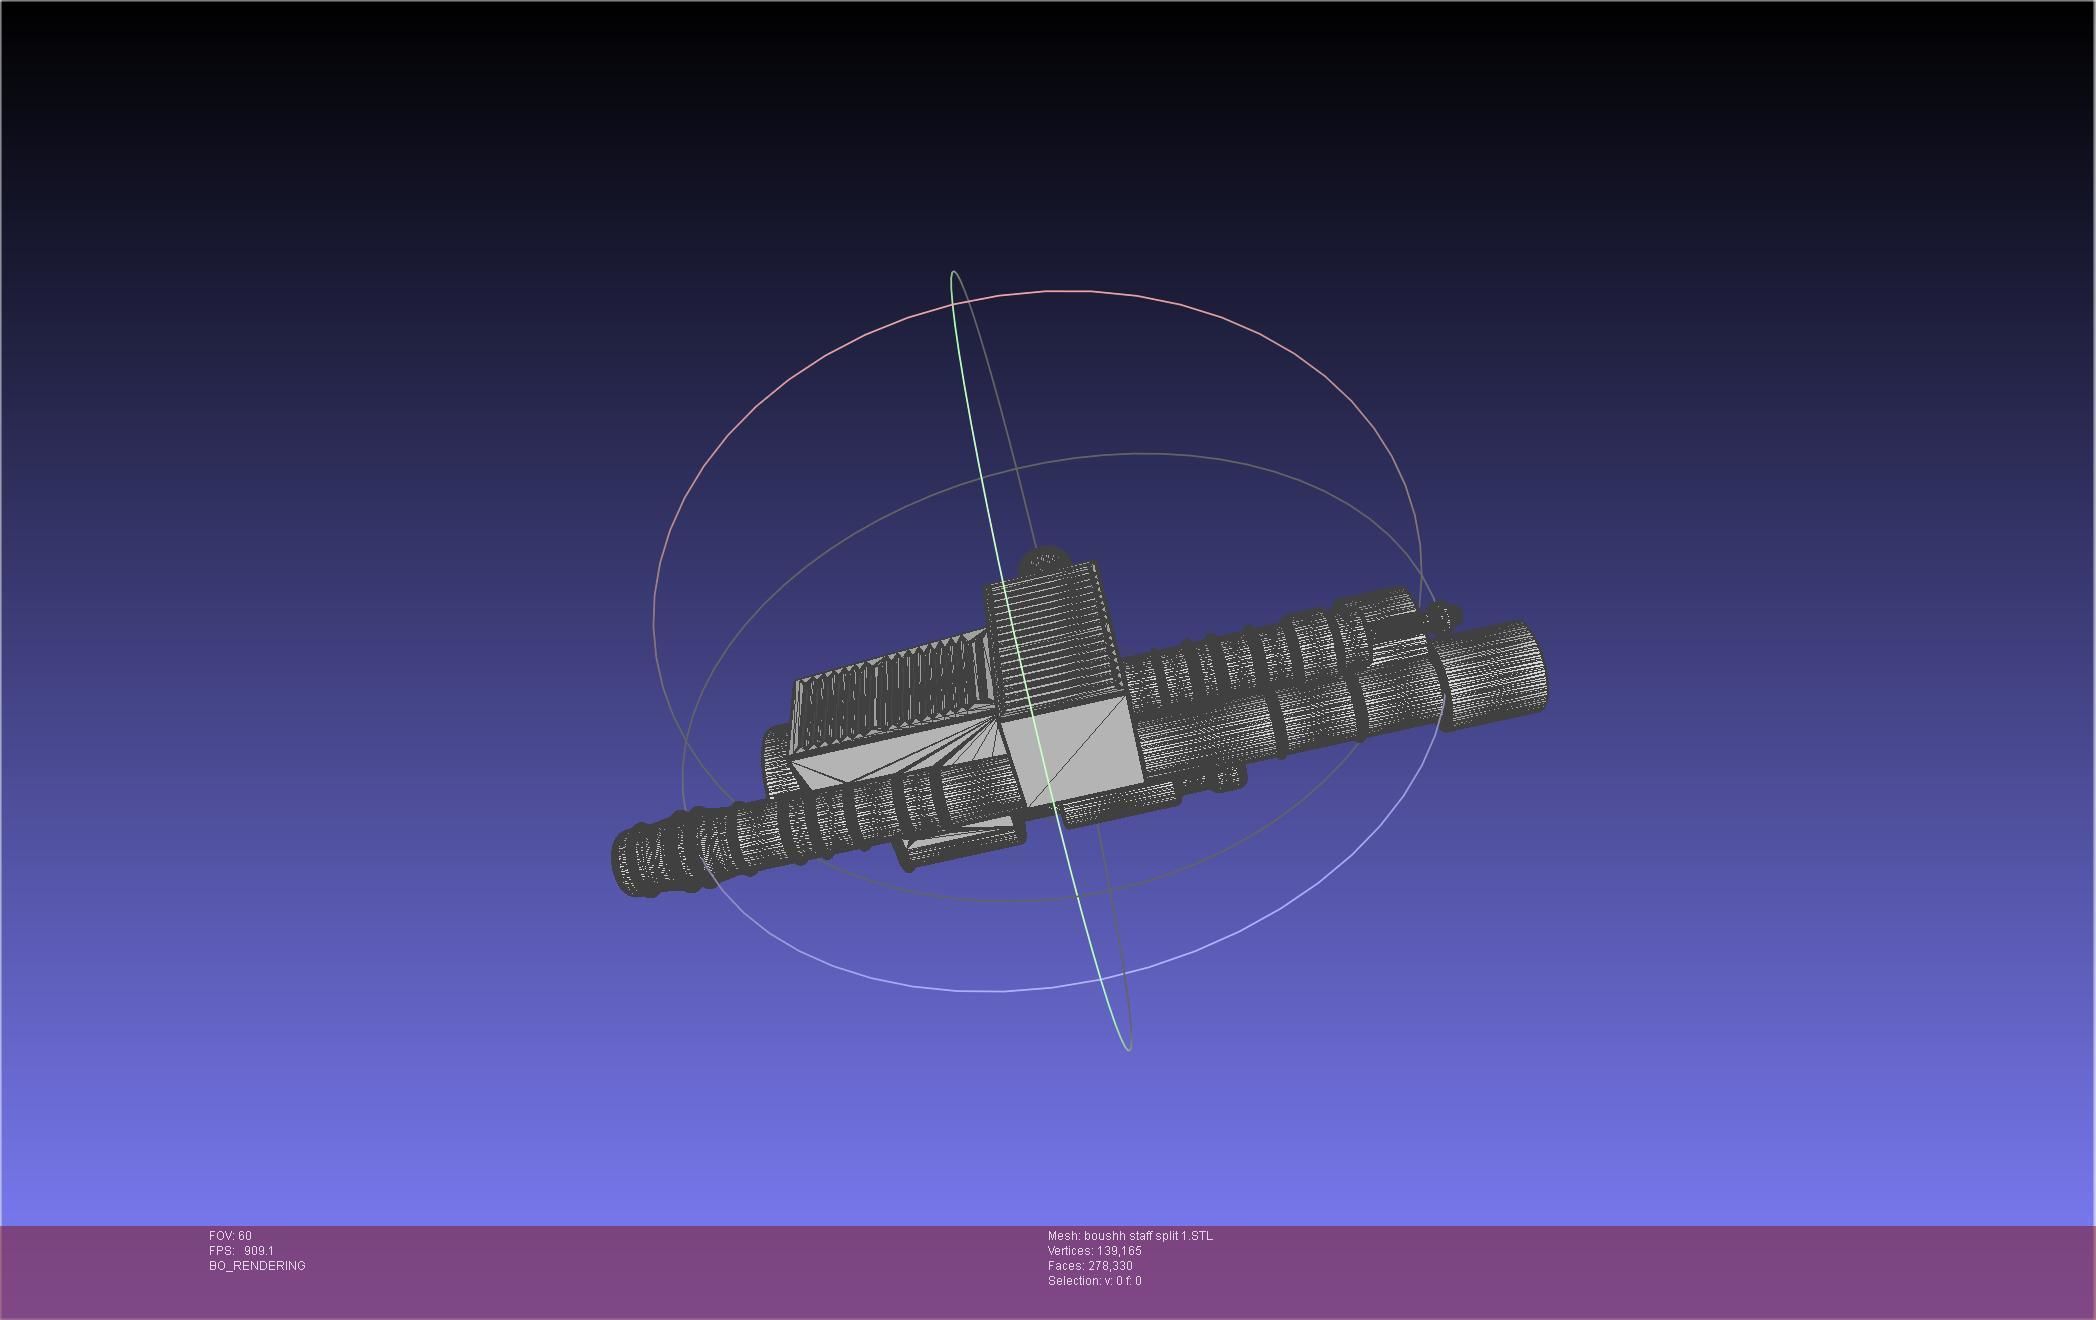Click the Vertices: 139,165 count
This screenshot has height=1320, width=2096.
(1094, 1251)
